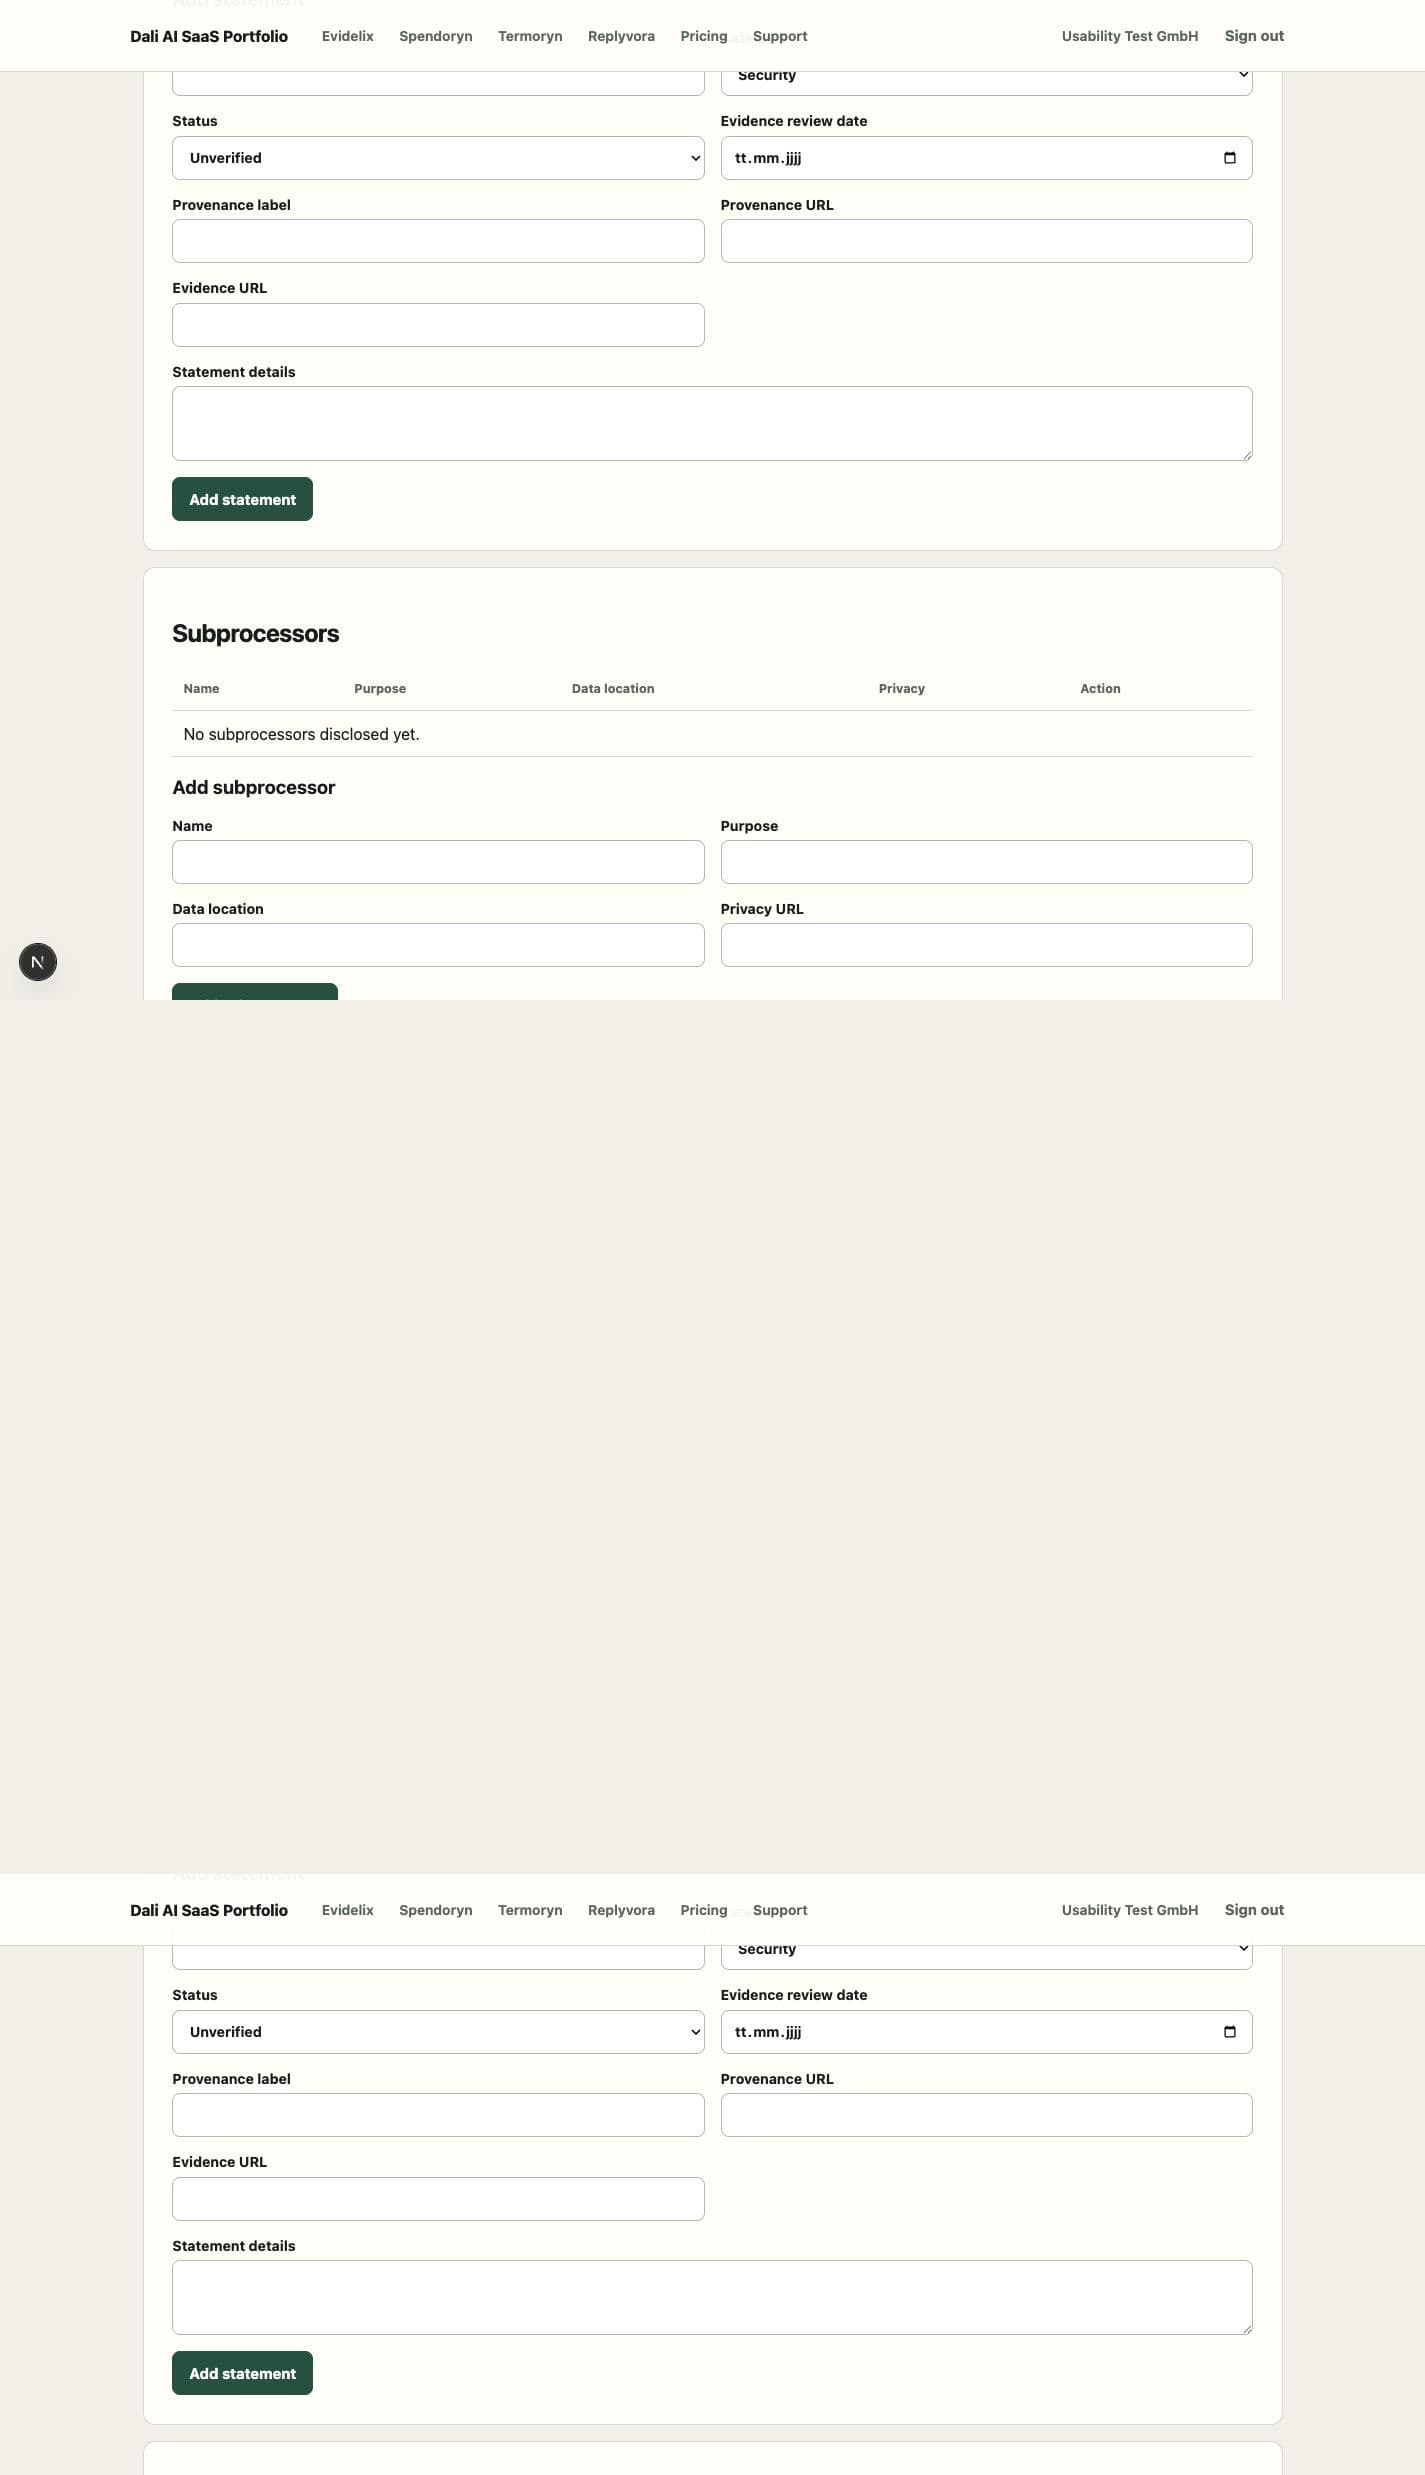Click the Data location column header in the table
The image size is (1425, 2475).
click(613, 688)
